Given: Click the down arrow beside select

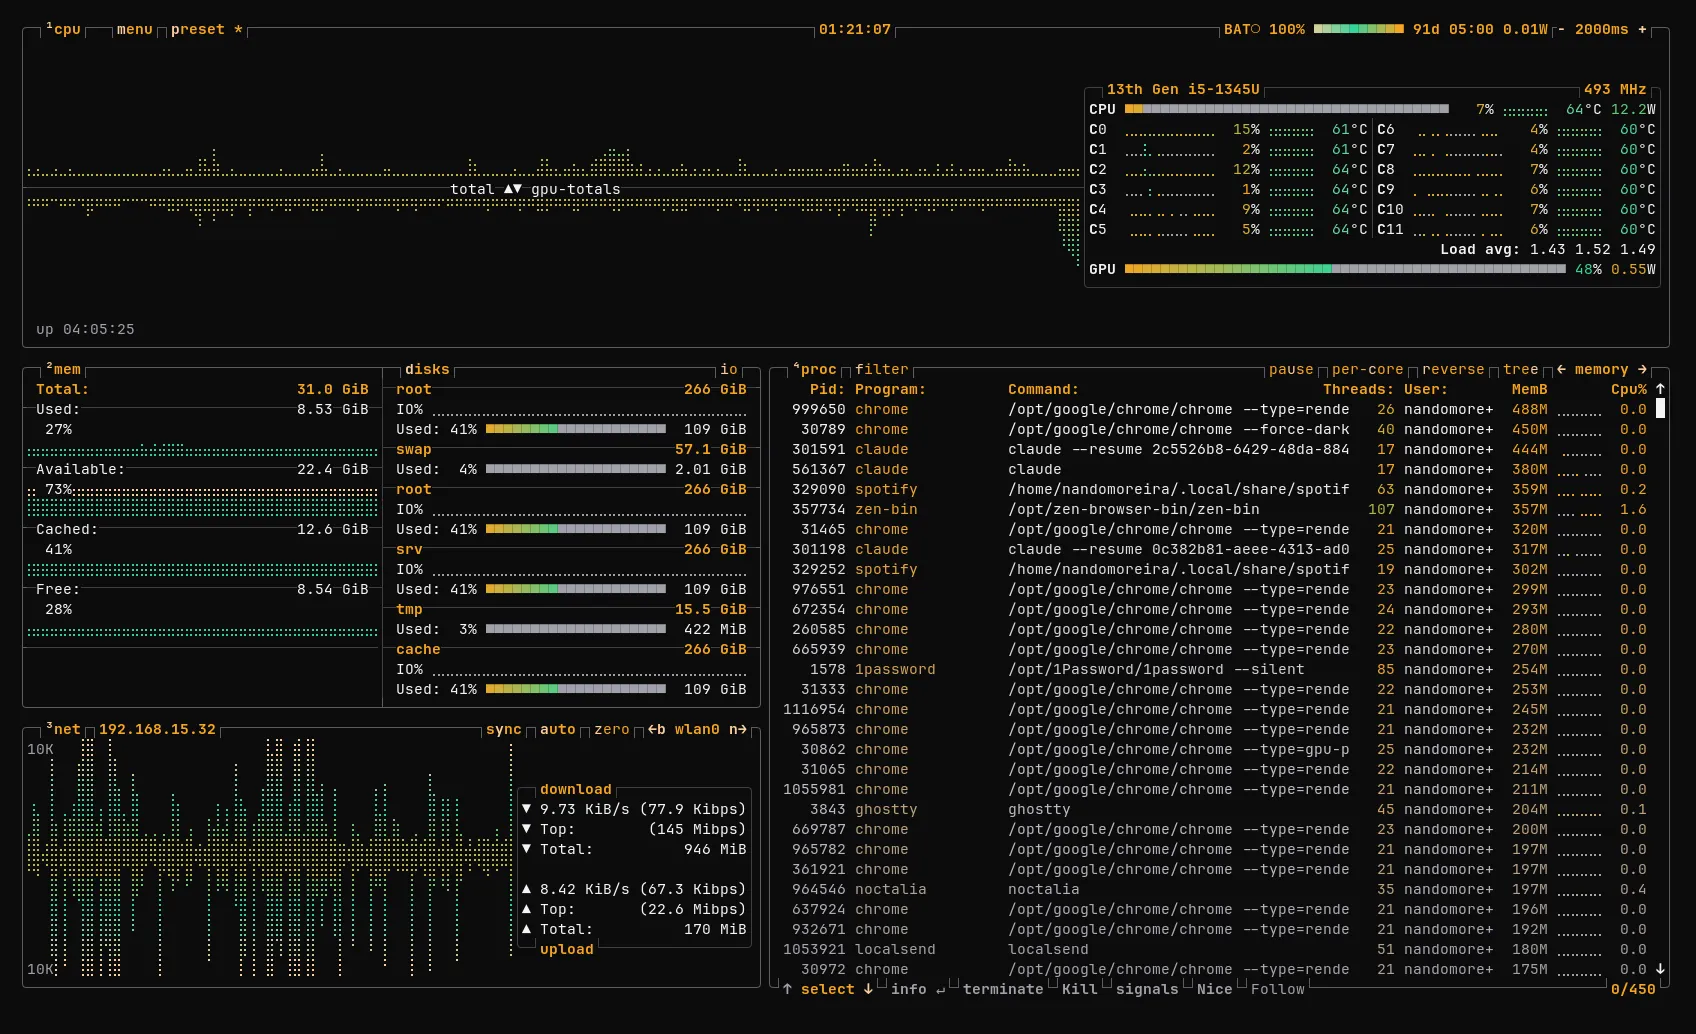Looking at the screenshot, I should (x=868, y=989).
